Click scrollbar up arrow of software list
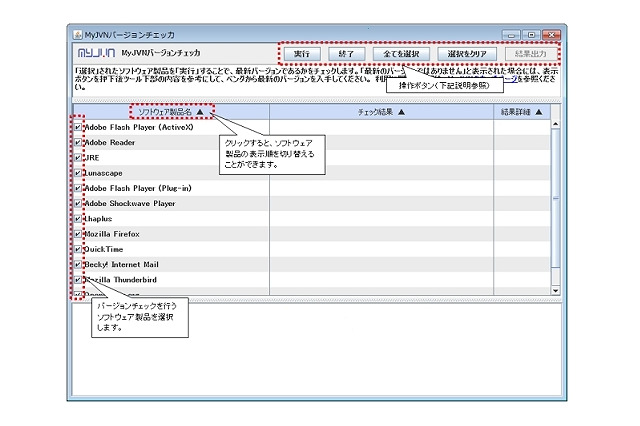The height and width of the screenshot is (426, 640). 555,124
